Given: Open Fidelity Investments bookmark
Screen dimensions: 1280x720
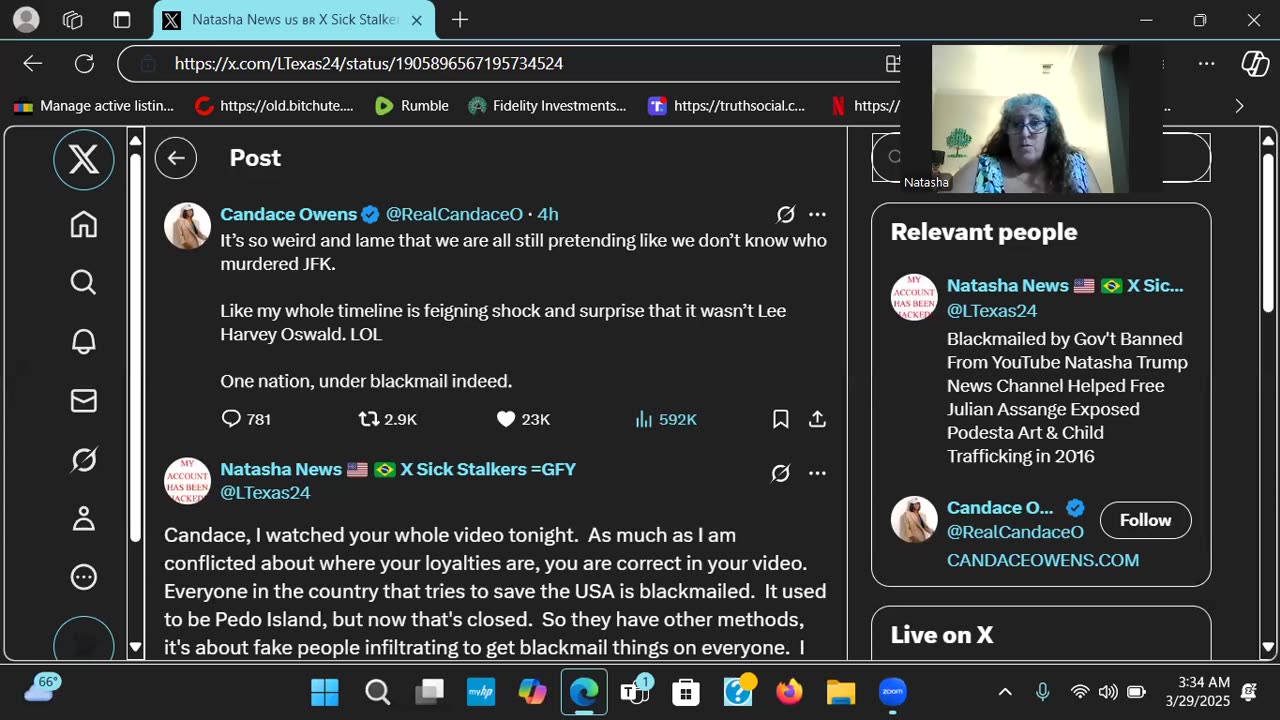Looking at the screenshot, I should 547,106.
